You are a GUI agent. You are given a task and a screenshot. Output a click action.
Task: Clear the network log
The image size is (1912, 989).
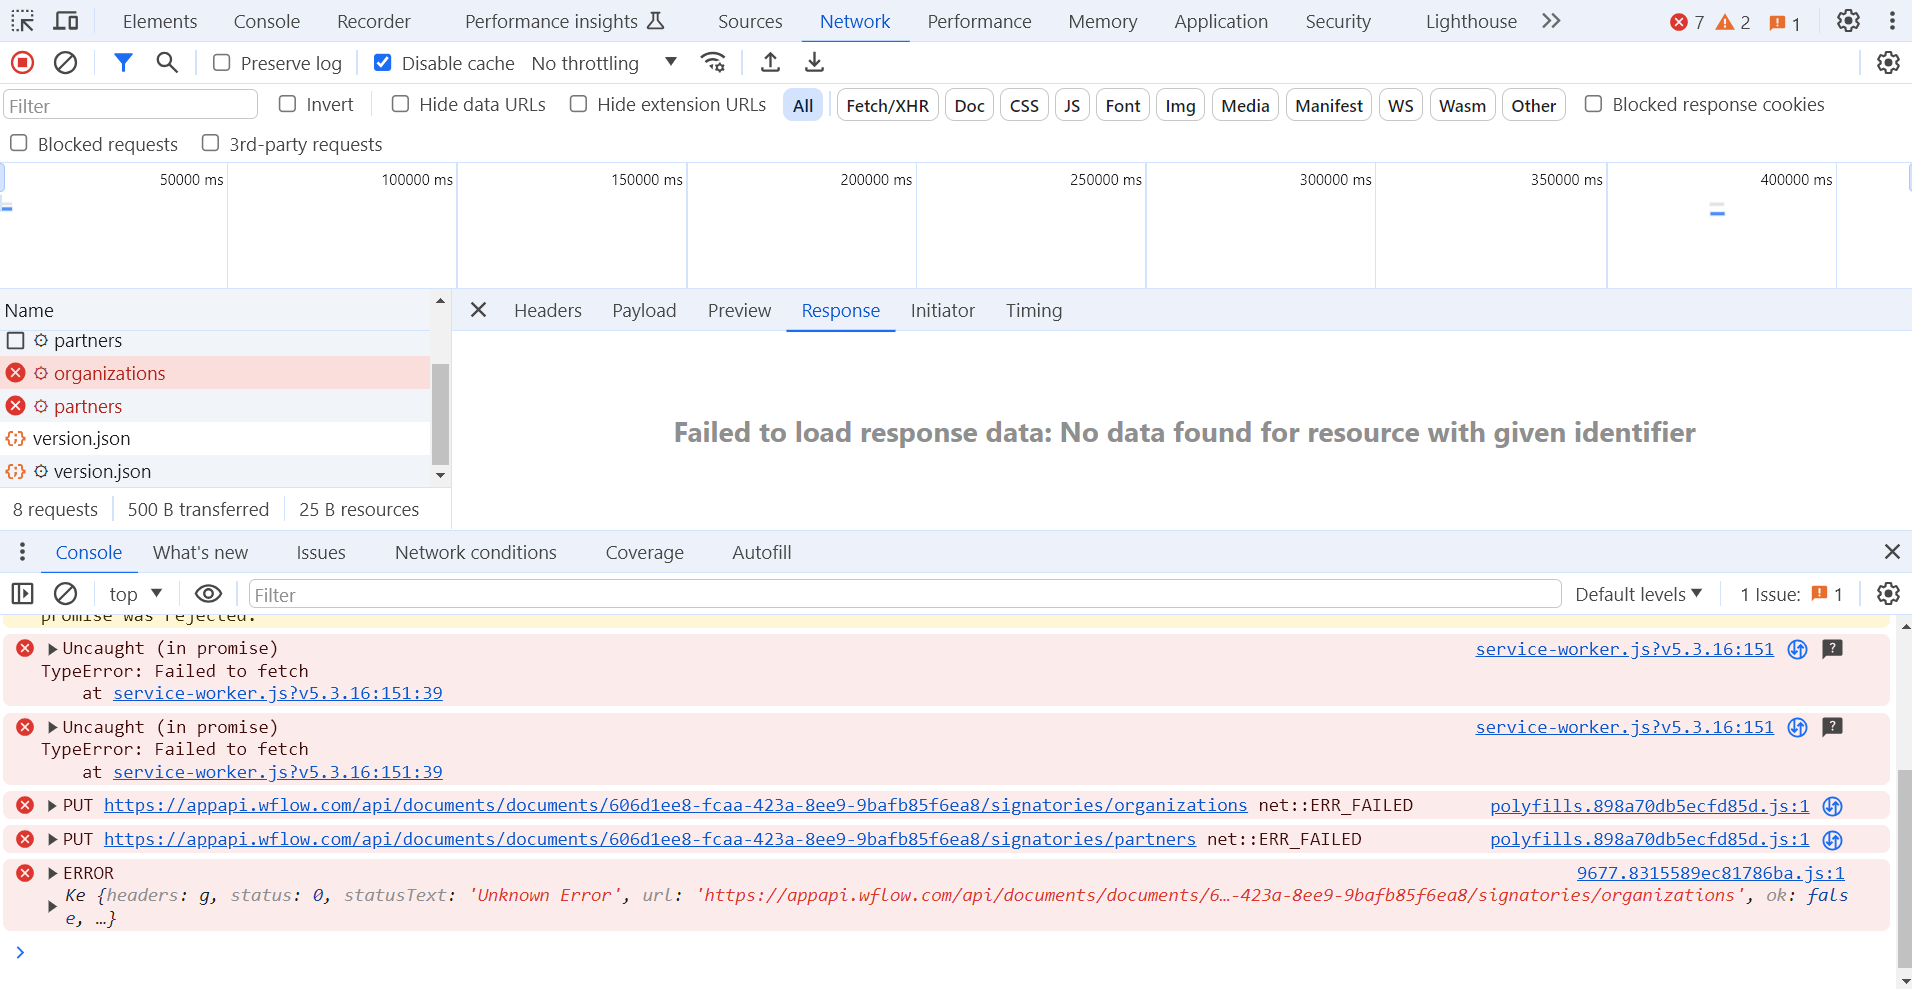65,62
